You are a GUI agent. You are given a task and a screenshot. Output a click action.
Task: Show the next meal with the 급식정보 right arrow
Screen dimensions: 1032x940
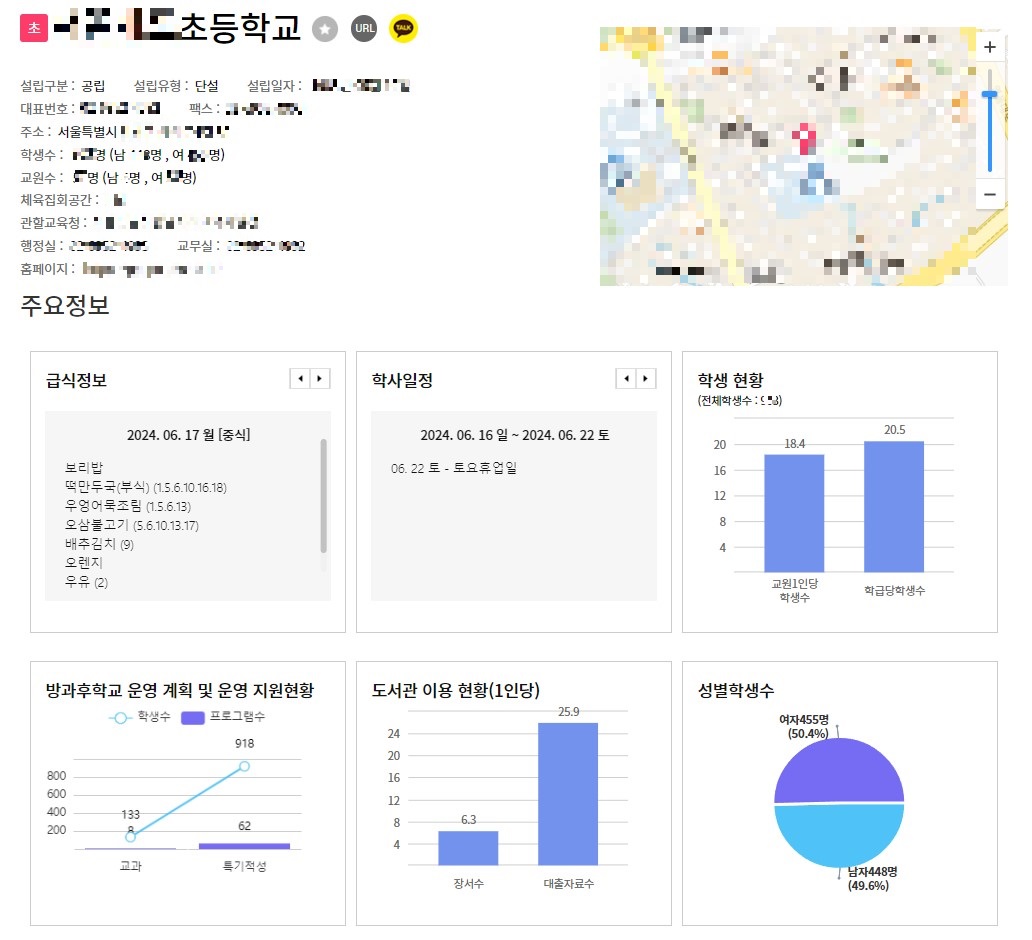(319, 378)
